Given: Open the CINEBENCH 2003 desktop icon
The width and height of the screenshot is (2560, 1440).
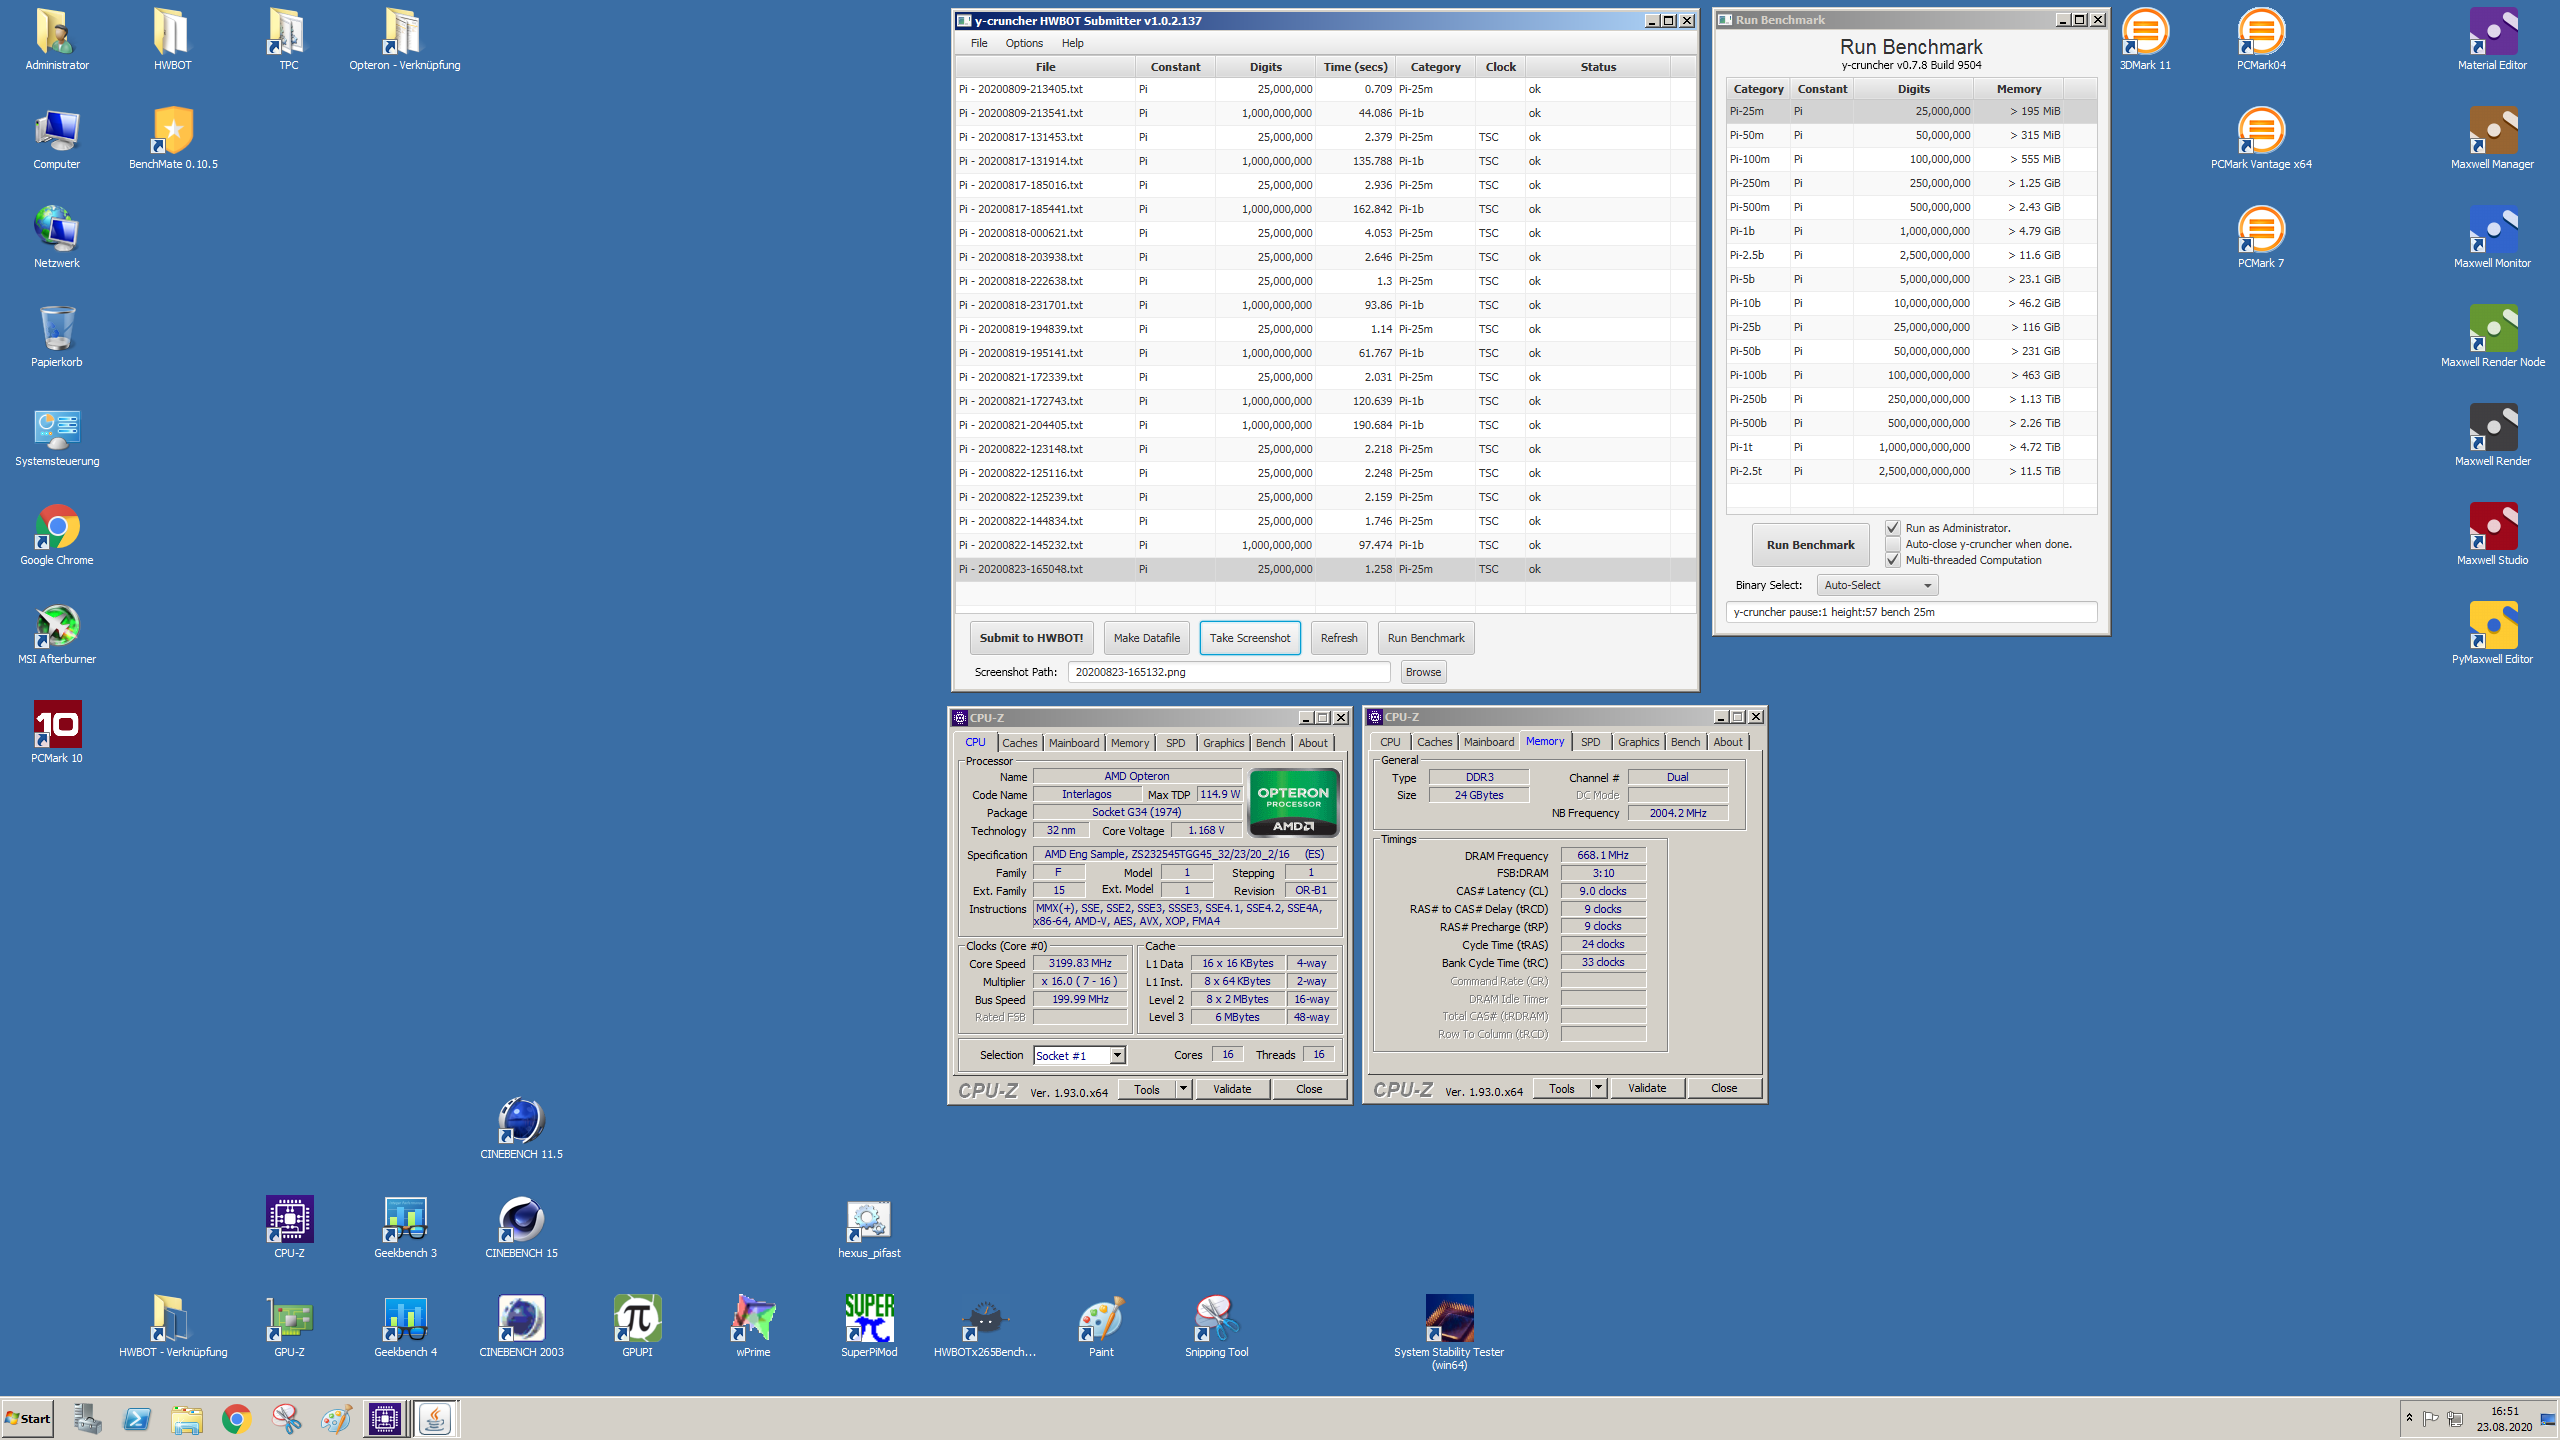Looking at the screenshot, I should tap(521, 1326).
